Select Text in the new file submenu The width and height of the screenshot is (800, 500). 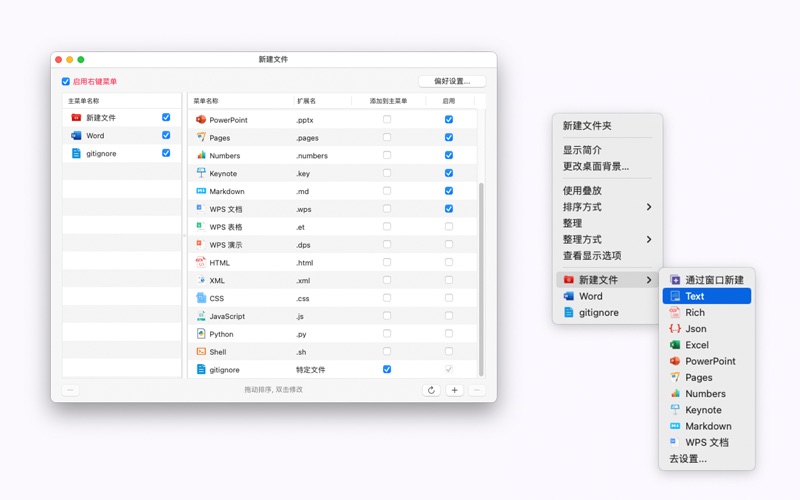(707, 296)
